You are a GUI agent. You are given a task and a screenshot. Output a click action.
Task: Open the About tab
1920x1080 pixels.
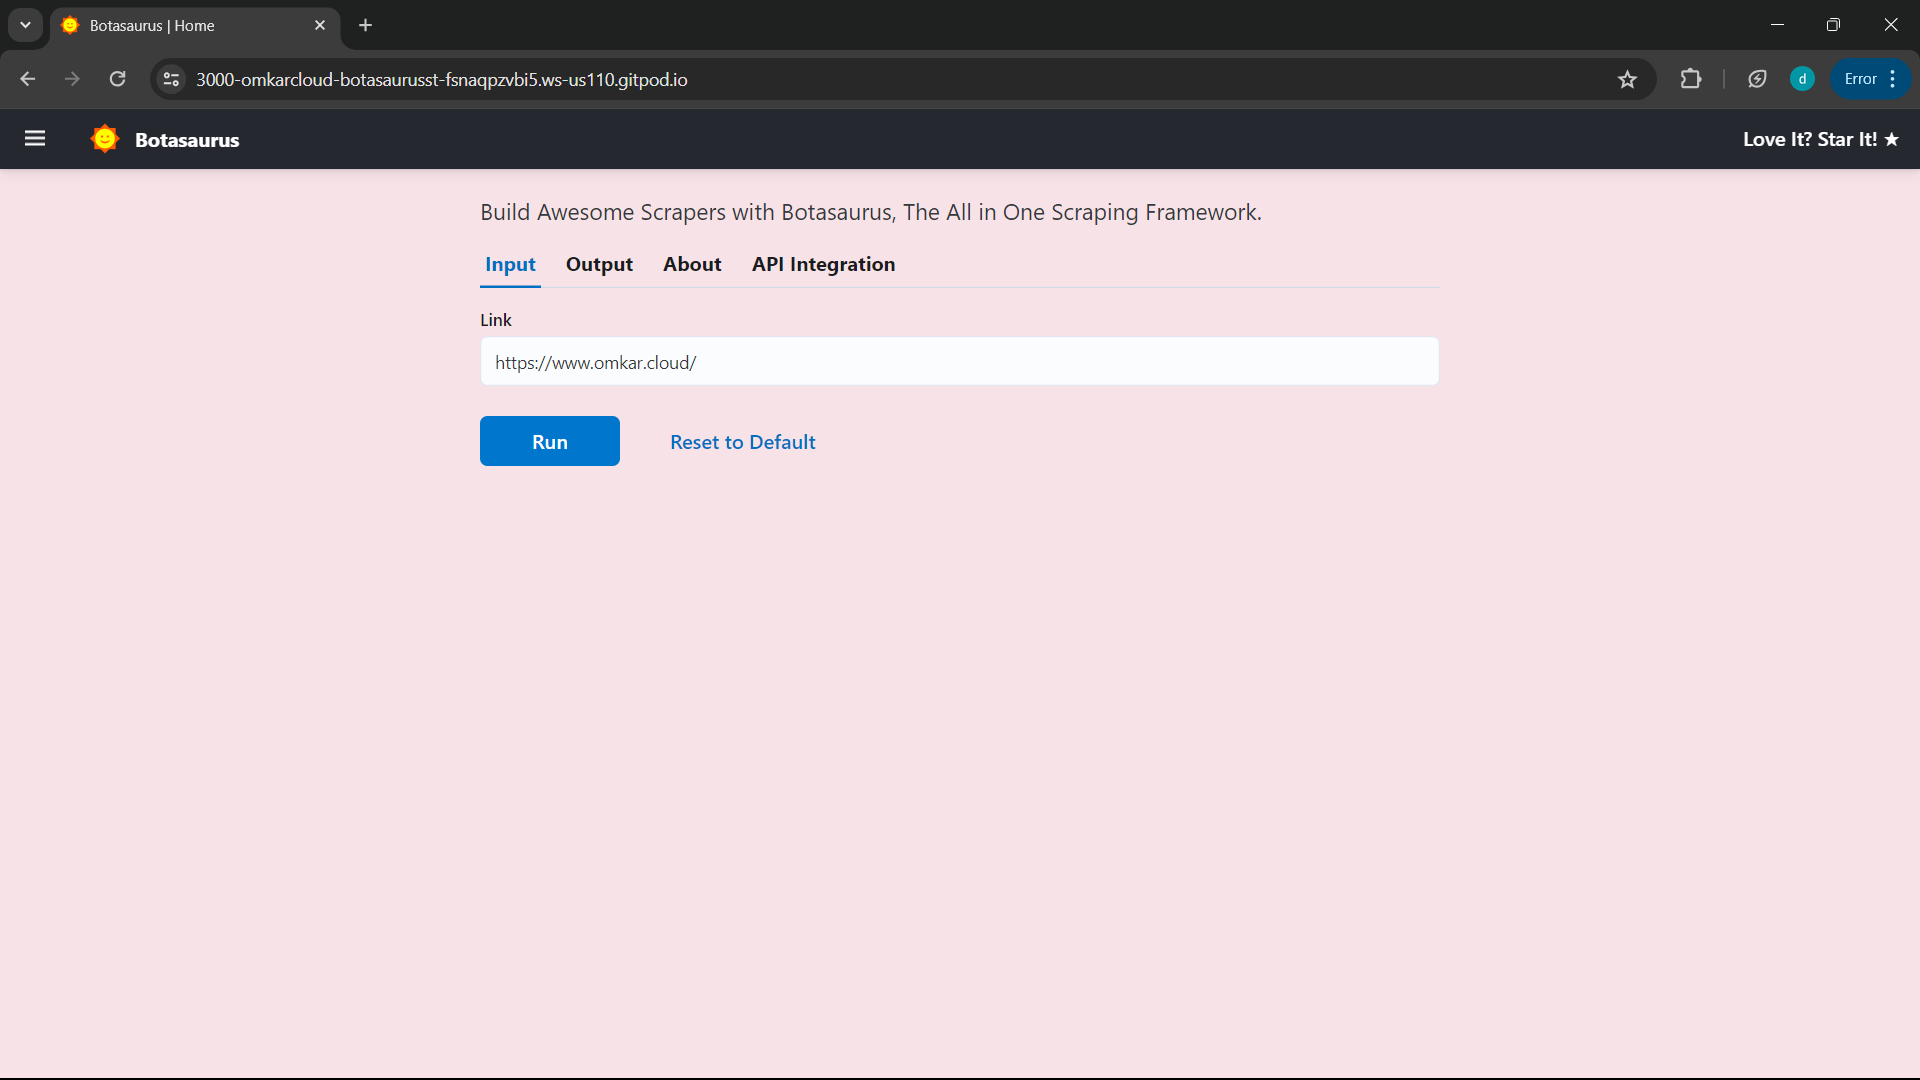[692, 264]
